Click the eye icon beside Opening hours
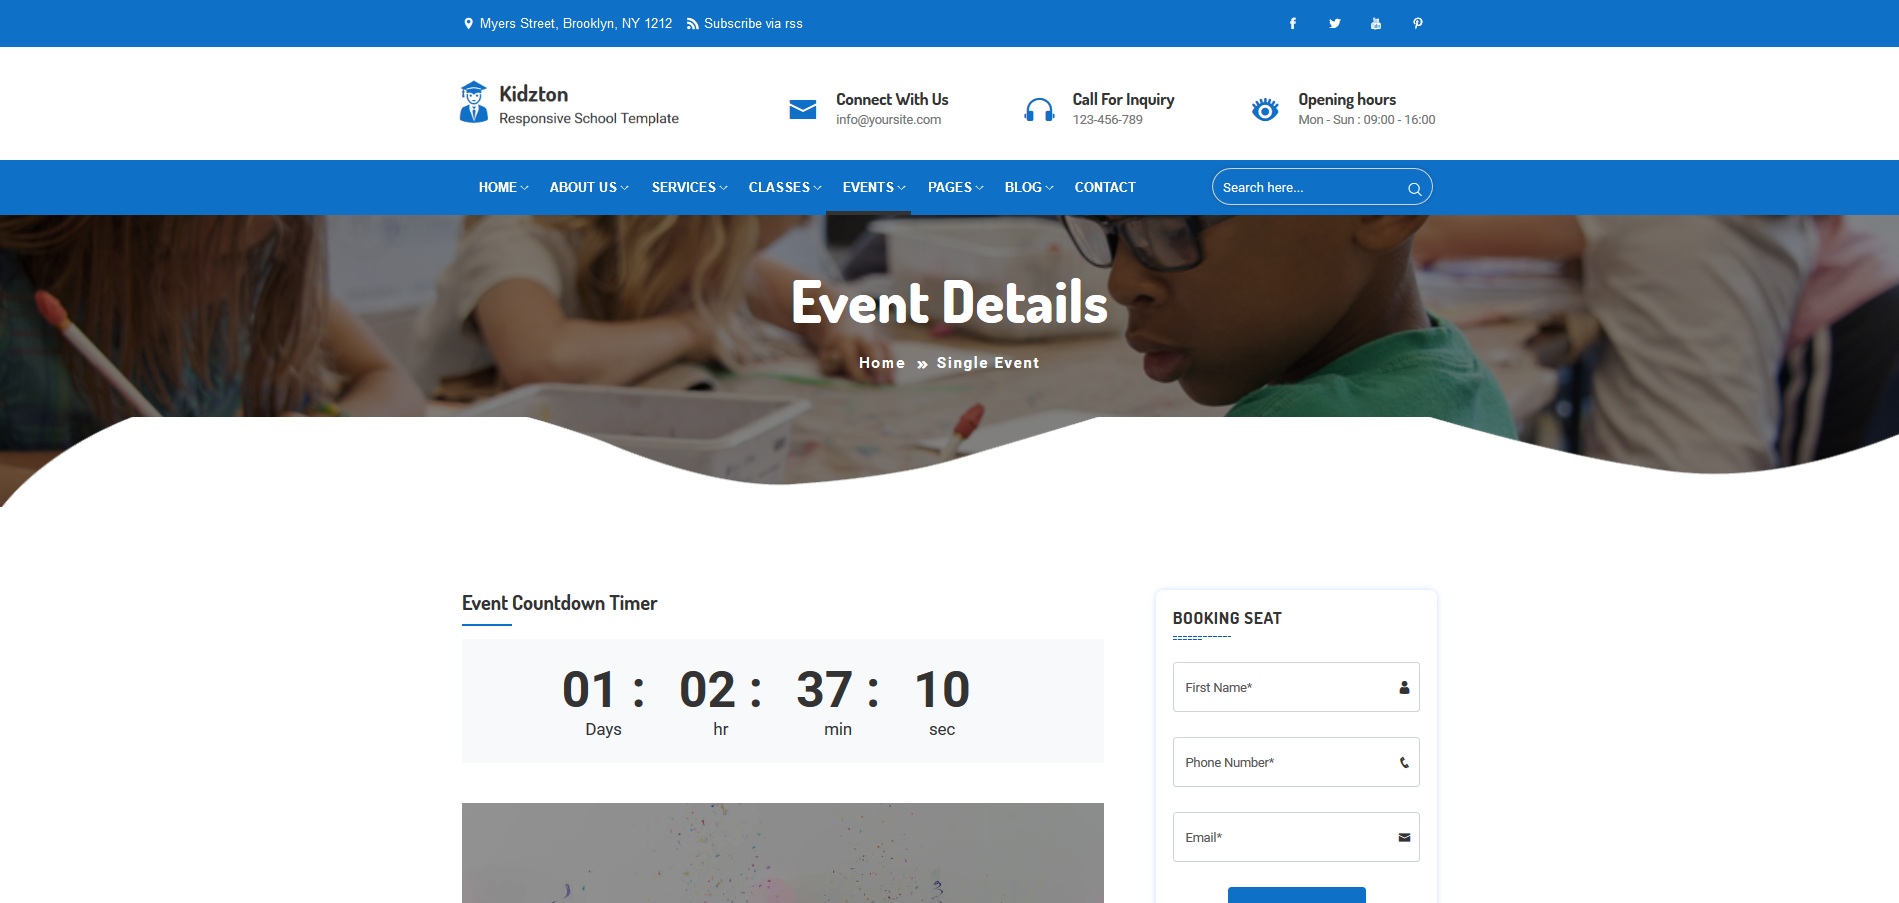1899x903 pixels. (x=1265, y=109)
